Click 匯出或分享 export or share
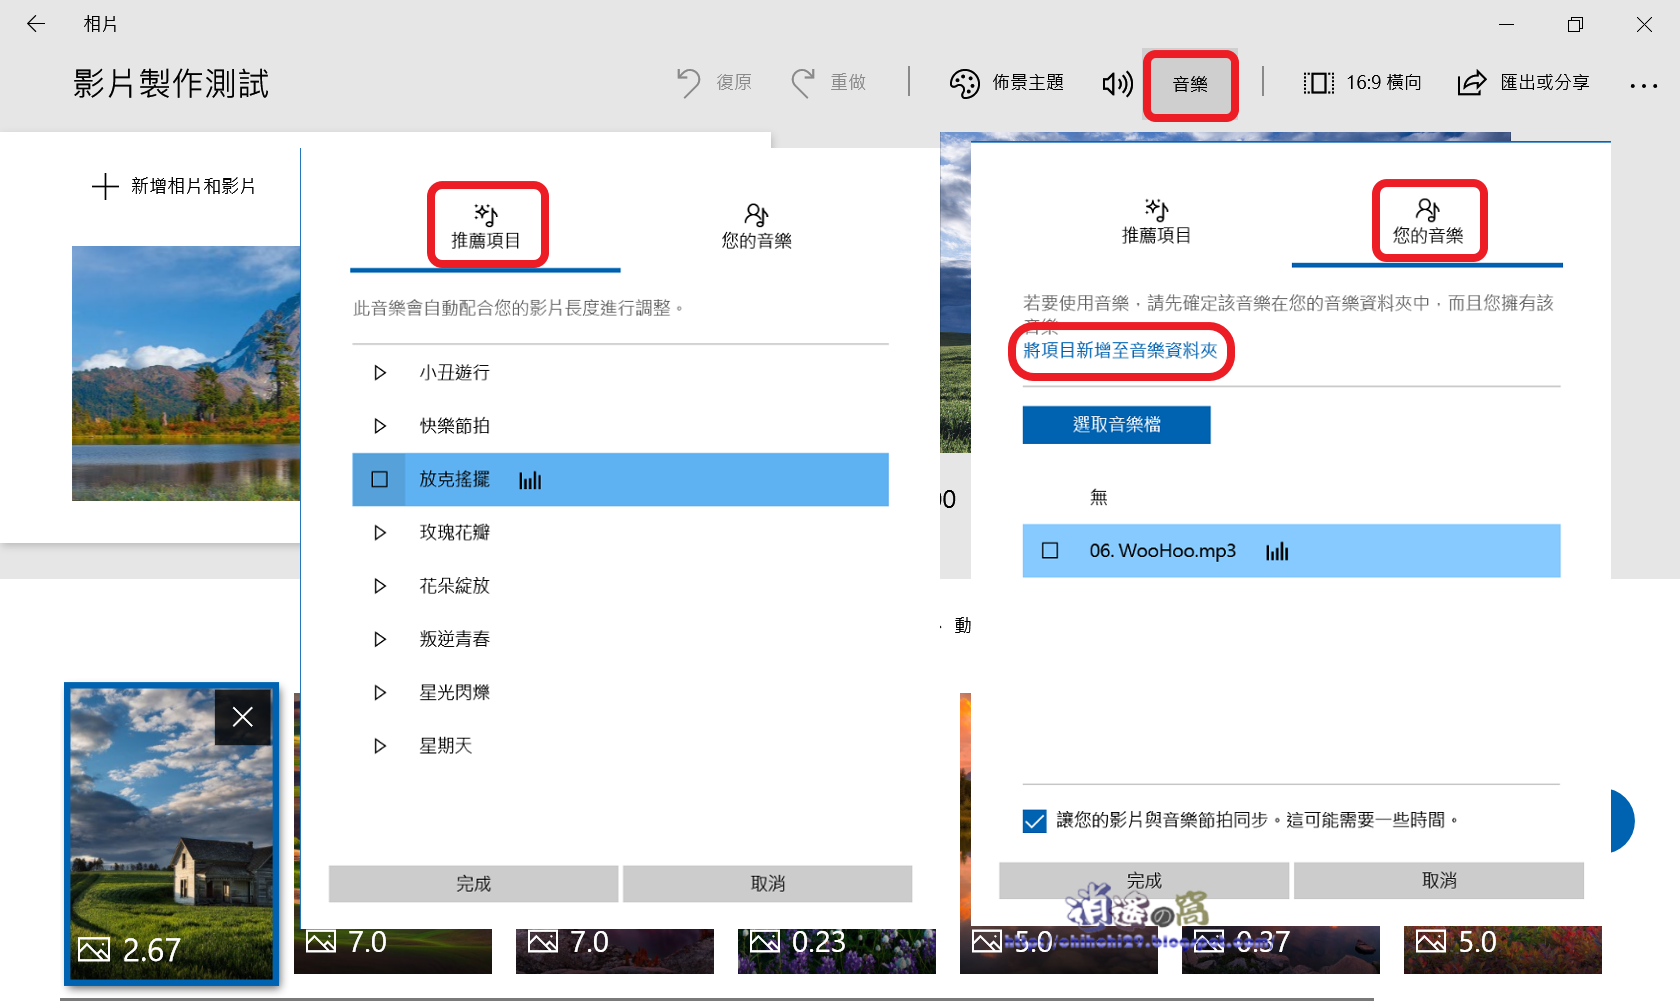The width and height of the screenshot is (1680, 1004). 1523,82
